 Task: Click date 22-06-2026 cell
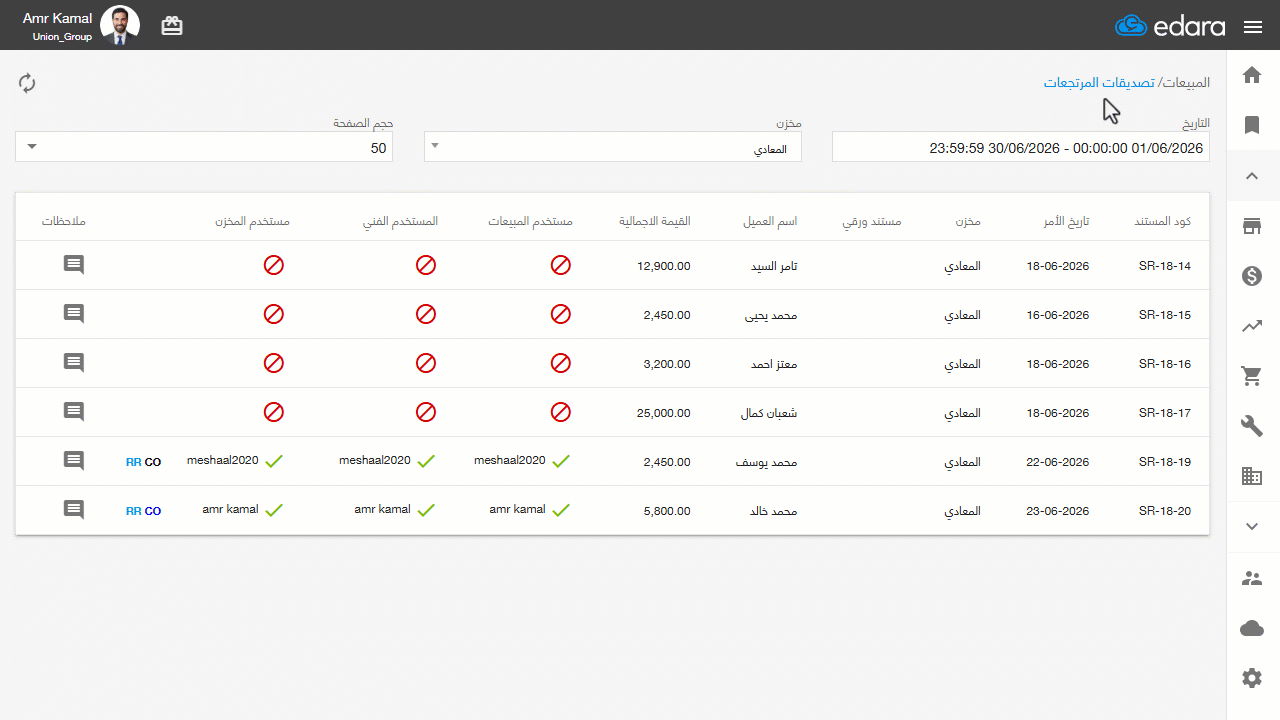[1058, 462]
